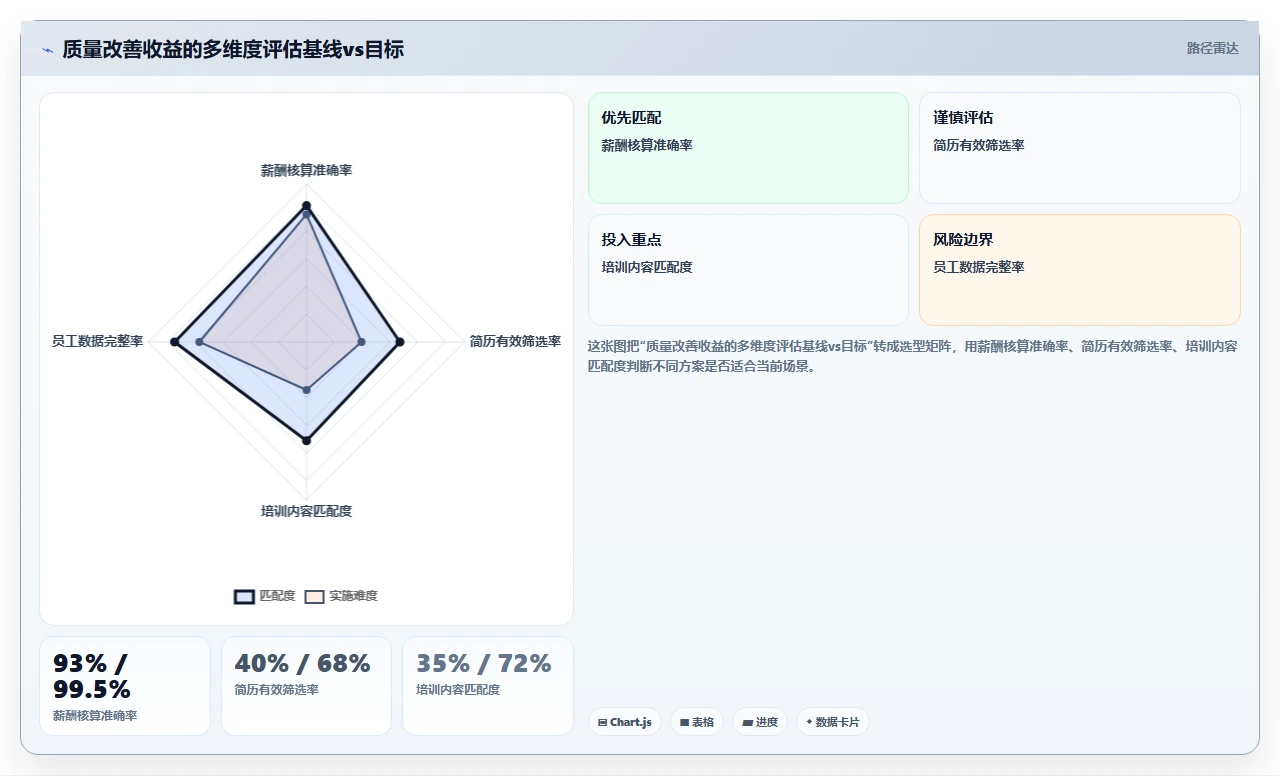Select the 表格 tag chip
Image resolution: width=1280 pixels, height=776 pixels.
pyautogui.click(x=697, y=722)
